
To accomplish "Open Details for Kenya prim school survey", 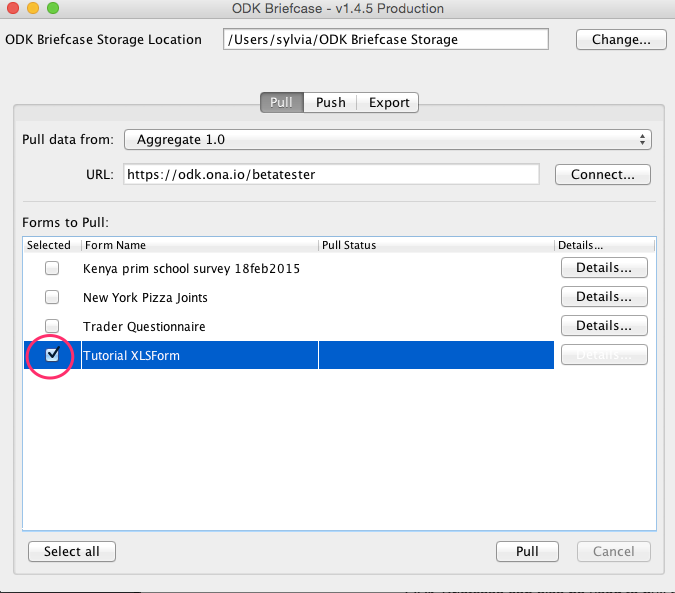I will (604, 268).
